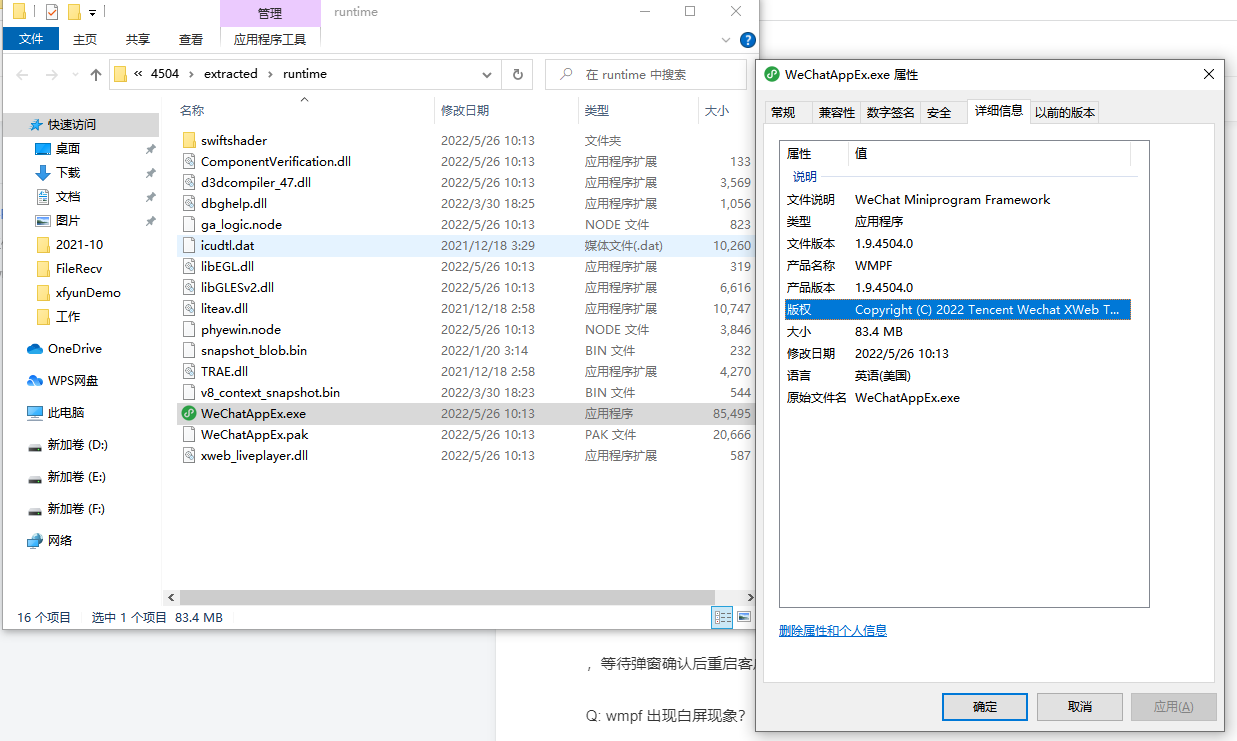Click the remove properties and personal info link
Screen dimensions: 1237x741
[x=833, y=630]
